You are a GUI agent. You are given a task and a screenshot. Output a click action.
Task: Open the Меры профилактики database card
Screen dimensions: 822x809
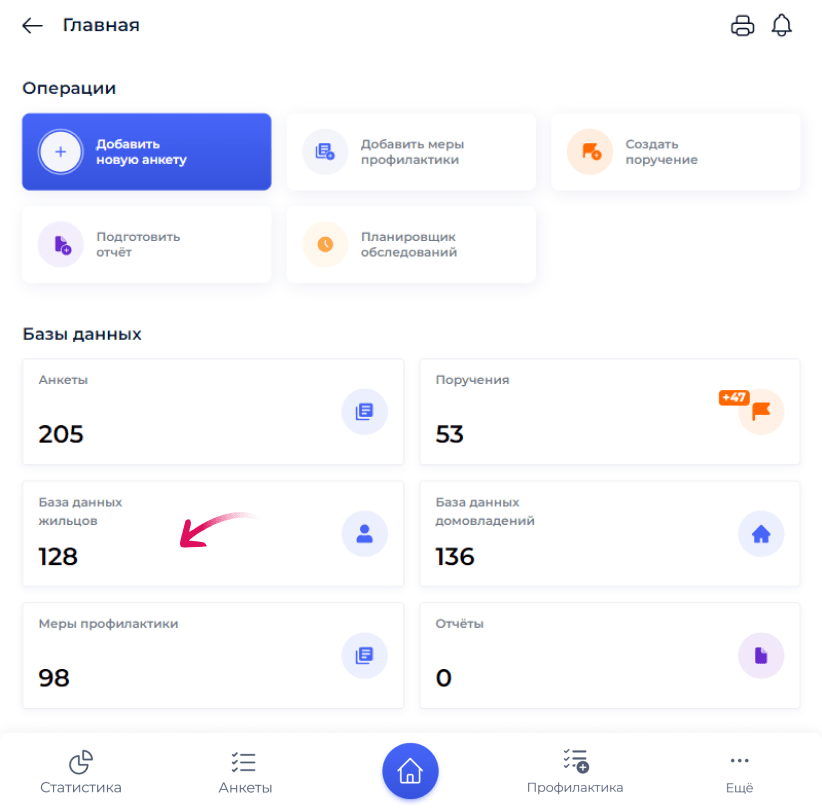click(212, 656)
